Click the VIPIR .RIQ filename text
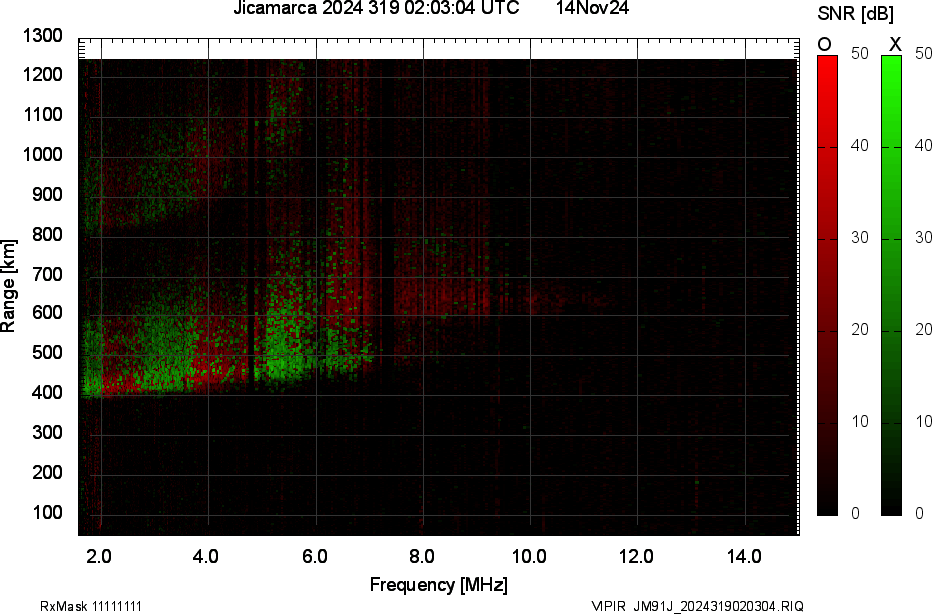 point(696,606)
